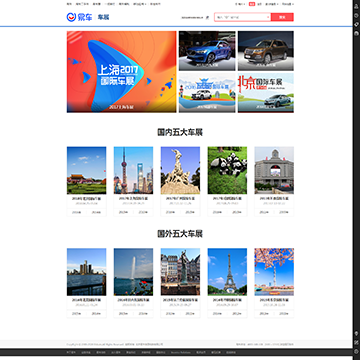Open the blue car show thumbnail

click(x=207, y=51)
